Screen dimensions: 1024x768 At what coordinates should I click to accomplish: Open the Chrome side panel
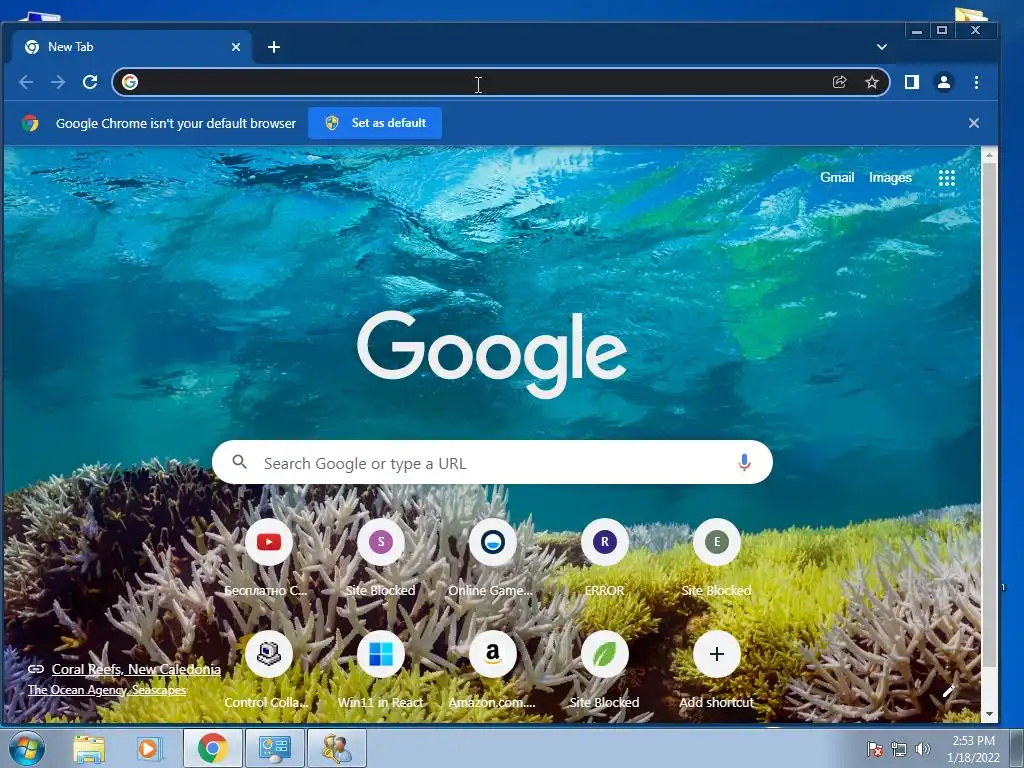point(912,82)
